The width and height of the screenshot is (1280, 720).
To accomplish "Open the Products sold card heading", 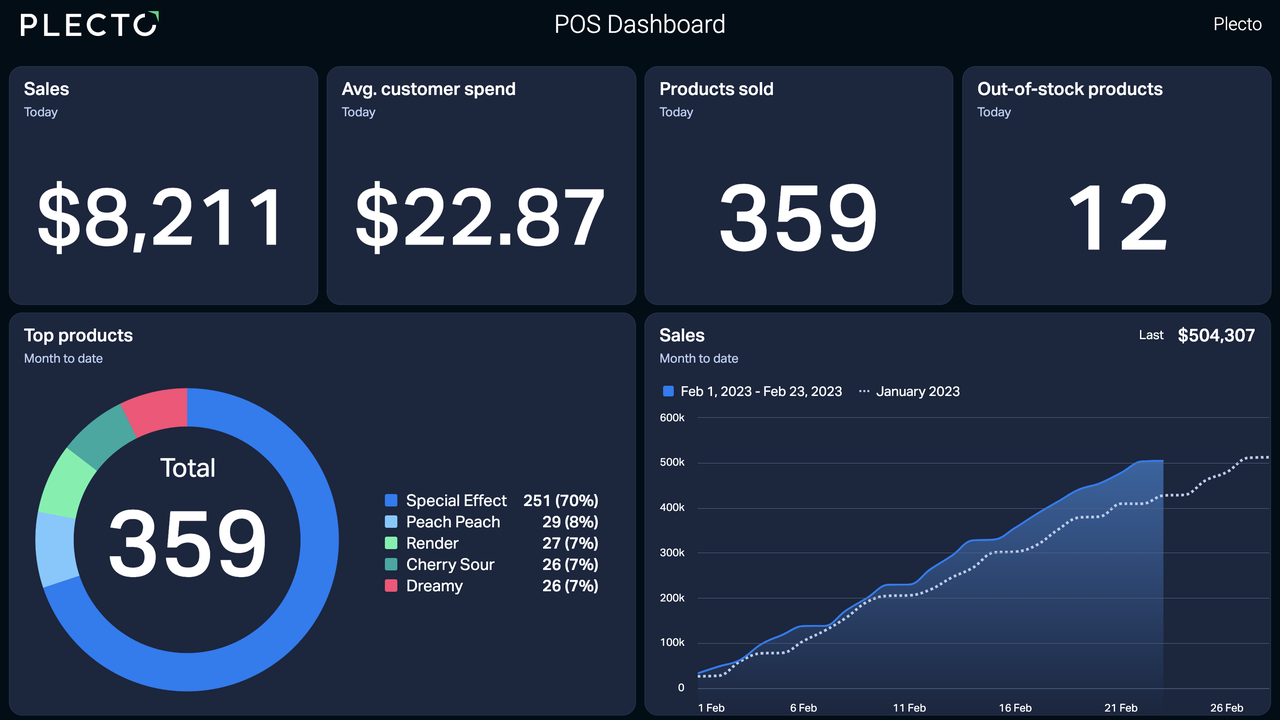I will coord(716,89).
